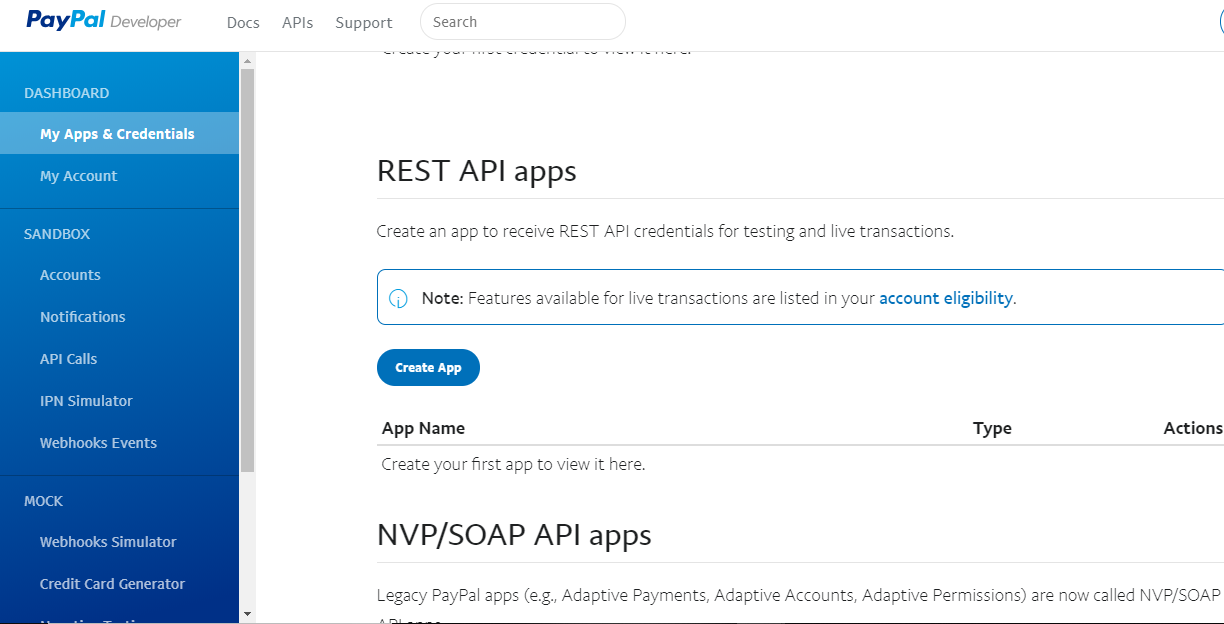
Task: Open the APIs menu
Action: (297, 22)
